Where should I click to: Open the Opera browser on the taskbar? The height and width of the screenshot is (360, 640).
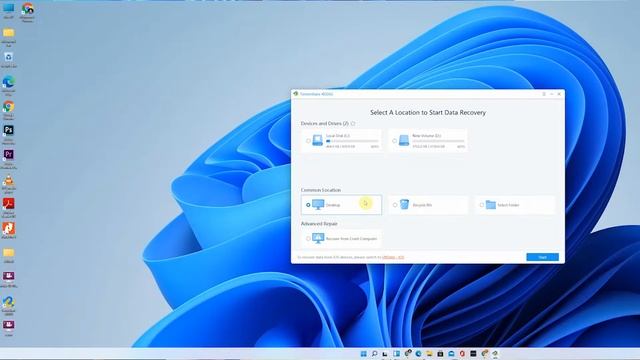click(x=462, y=353)
